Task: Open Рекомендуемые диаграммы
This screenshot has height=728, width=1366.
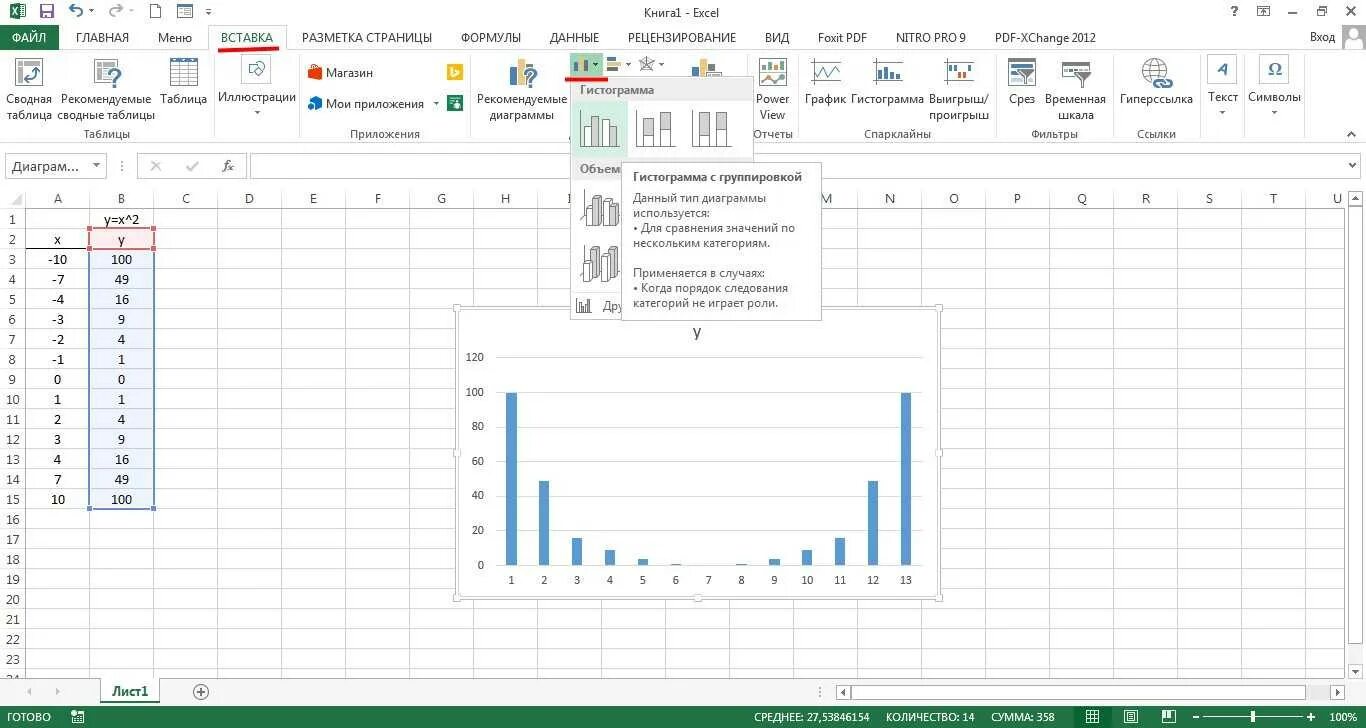Action: click(521, 89)
